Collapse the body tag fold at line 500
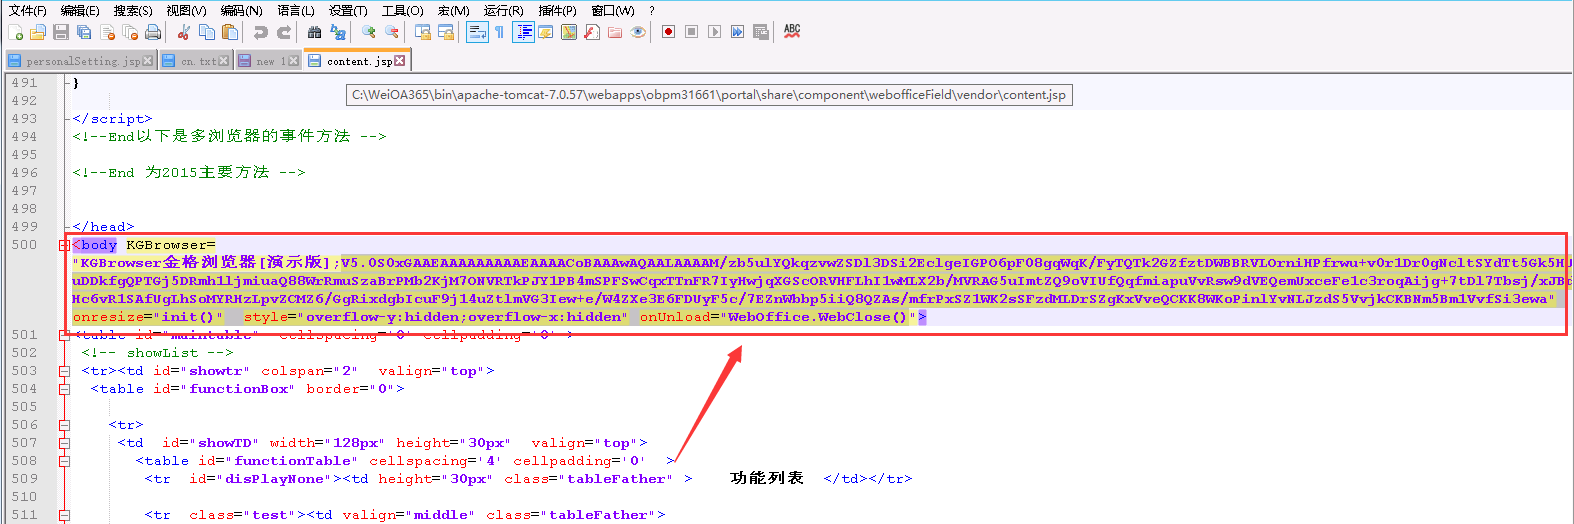This screenshot has width=1574, height=524. (x=64, y=245)
